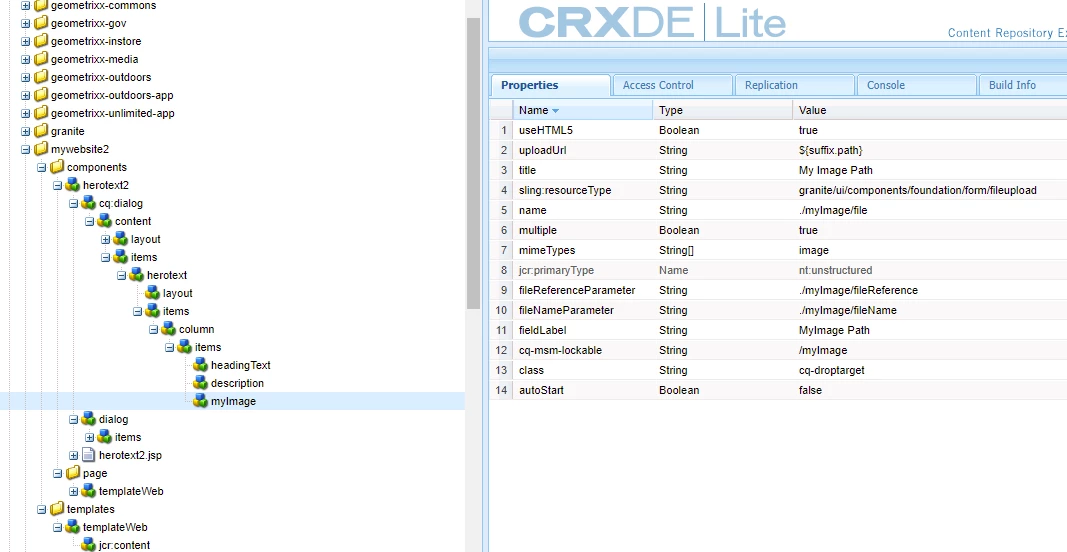Select the multiple property name
The image size is (1067, 552).
(x=538, y=230)
